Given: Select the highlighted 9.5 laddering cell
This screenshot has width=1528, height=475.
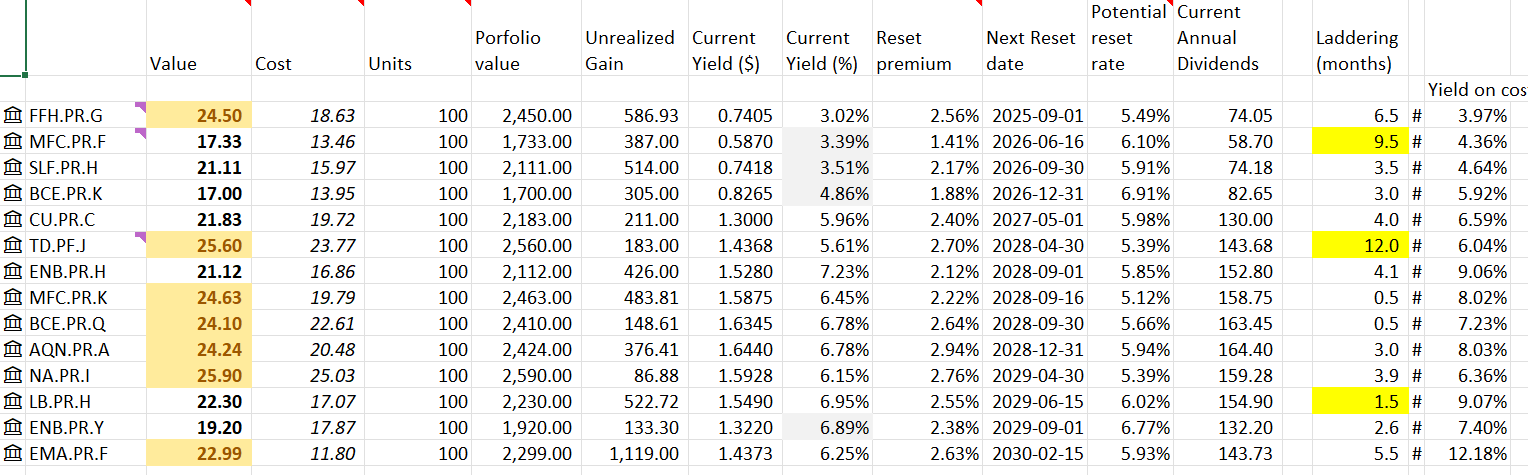Looking at the screenshot, I should tap(1360, 142).
